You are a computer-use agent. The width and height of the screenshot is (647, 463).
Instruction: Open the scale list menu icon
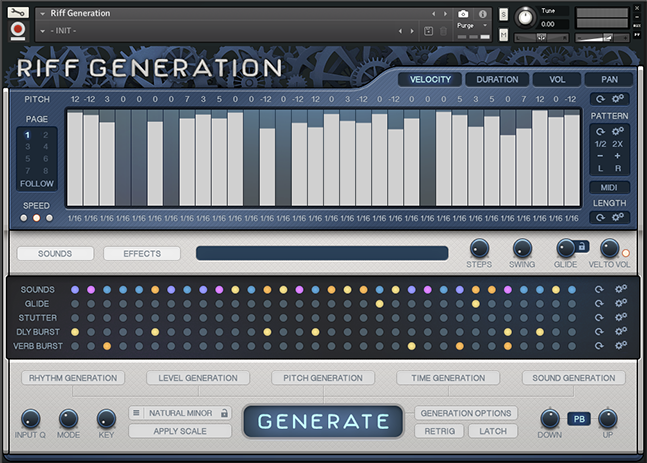coord(136,413)
